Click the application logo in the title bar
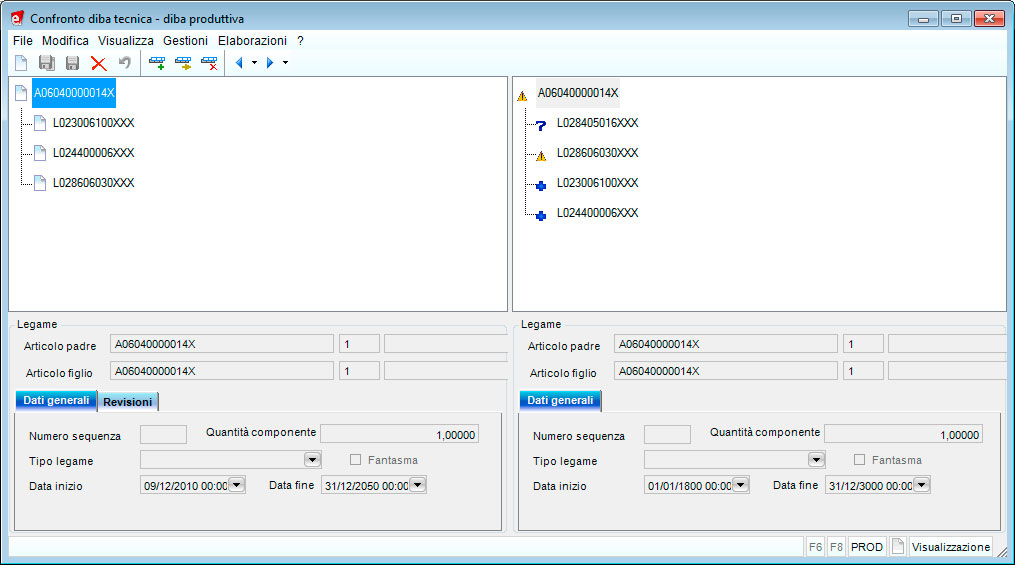Screen dimensions: 1015x565 [x=17, y=18]
